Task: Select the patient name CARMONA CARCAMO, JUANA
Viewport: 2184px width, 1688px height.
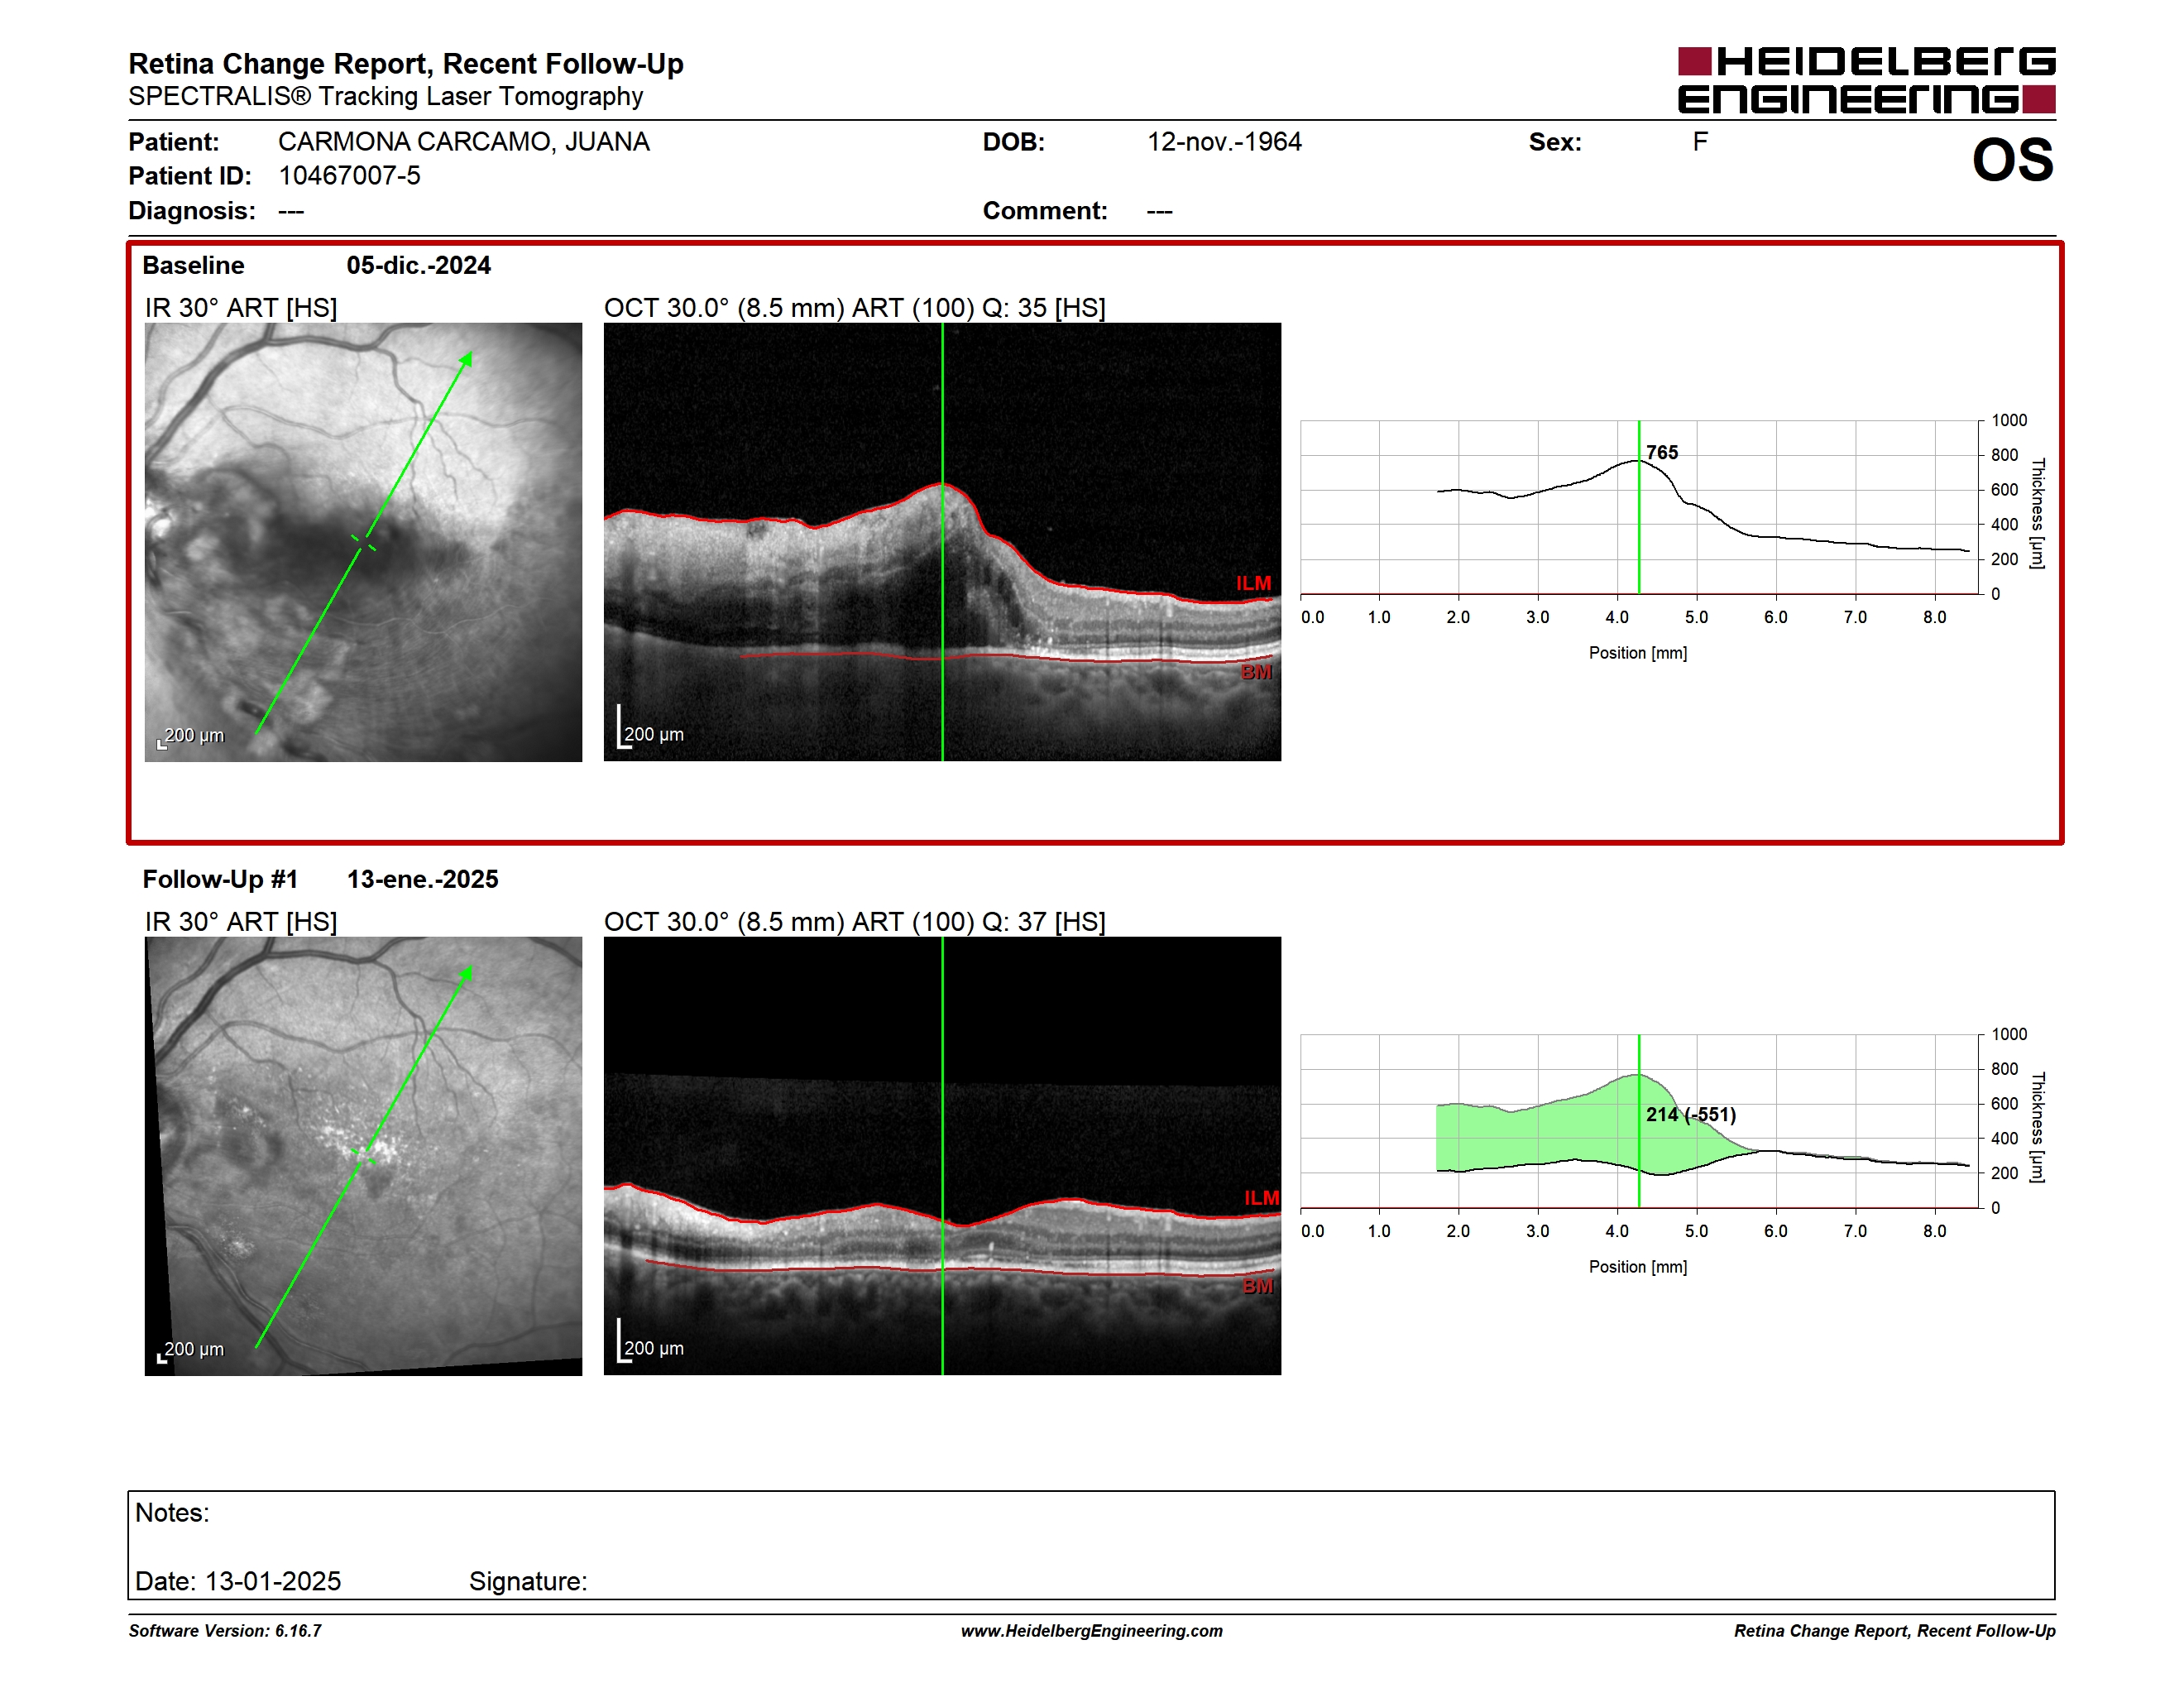Action: click(464, 142)
